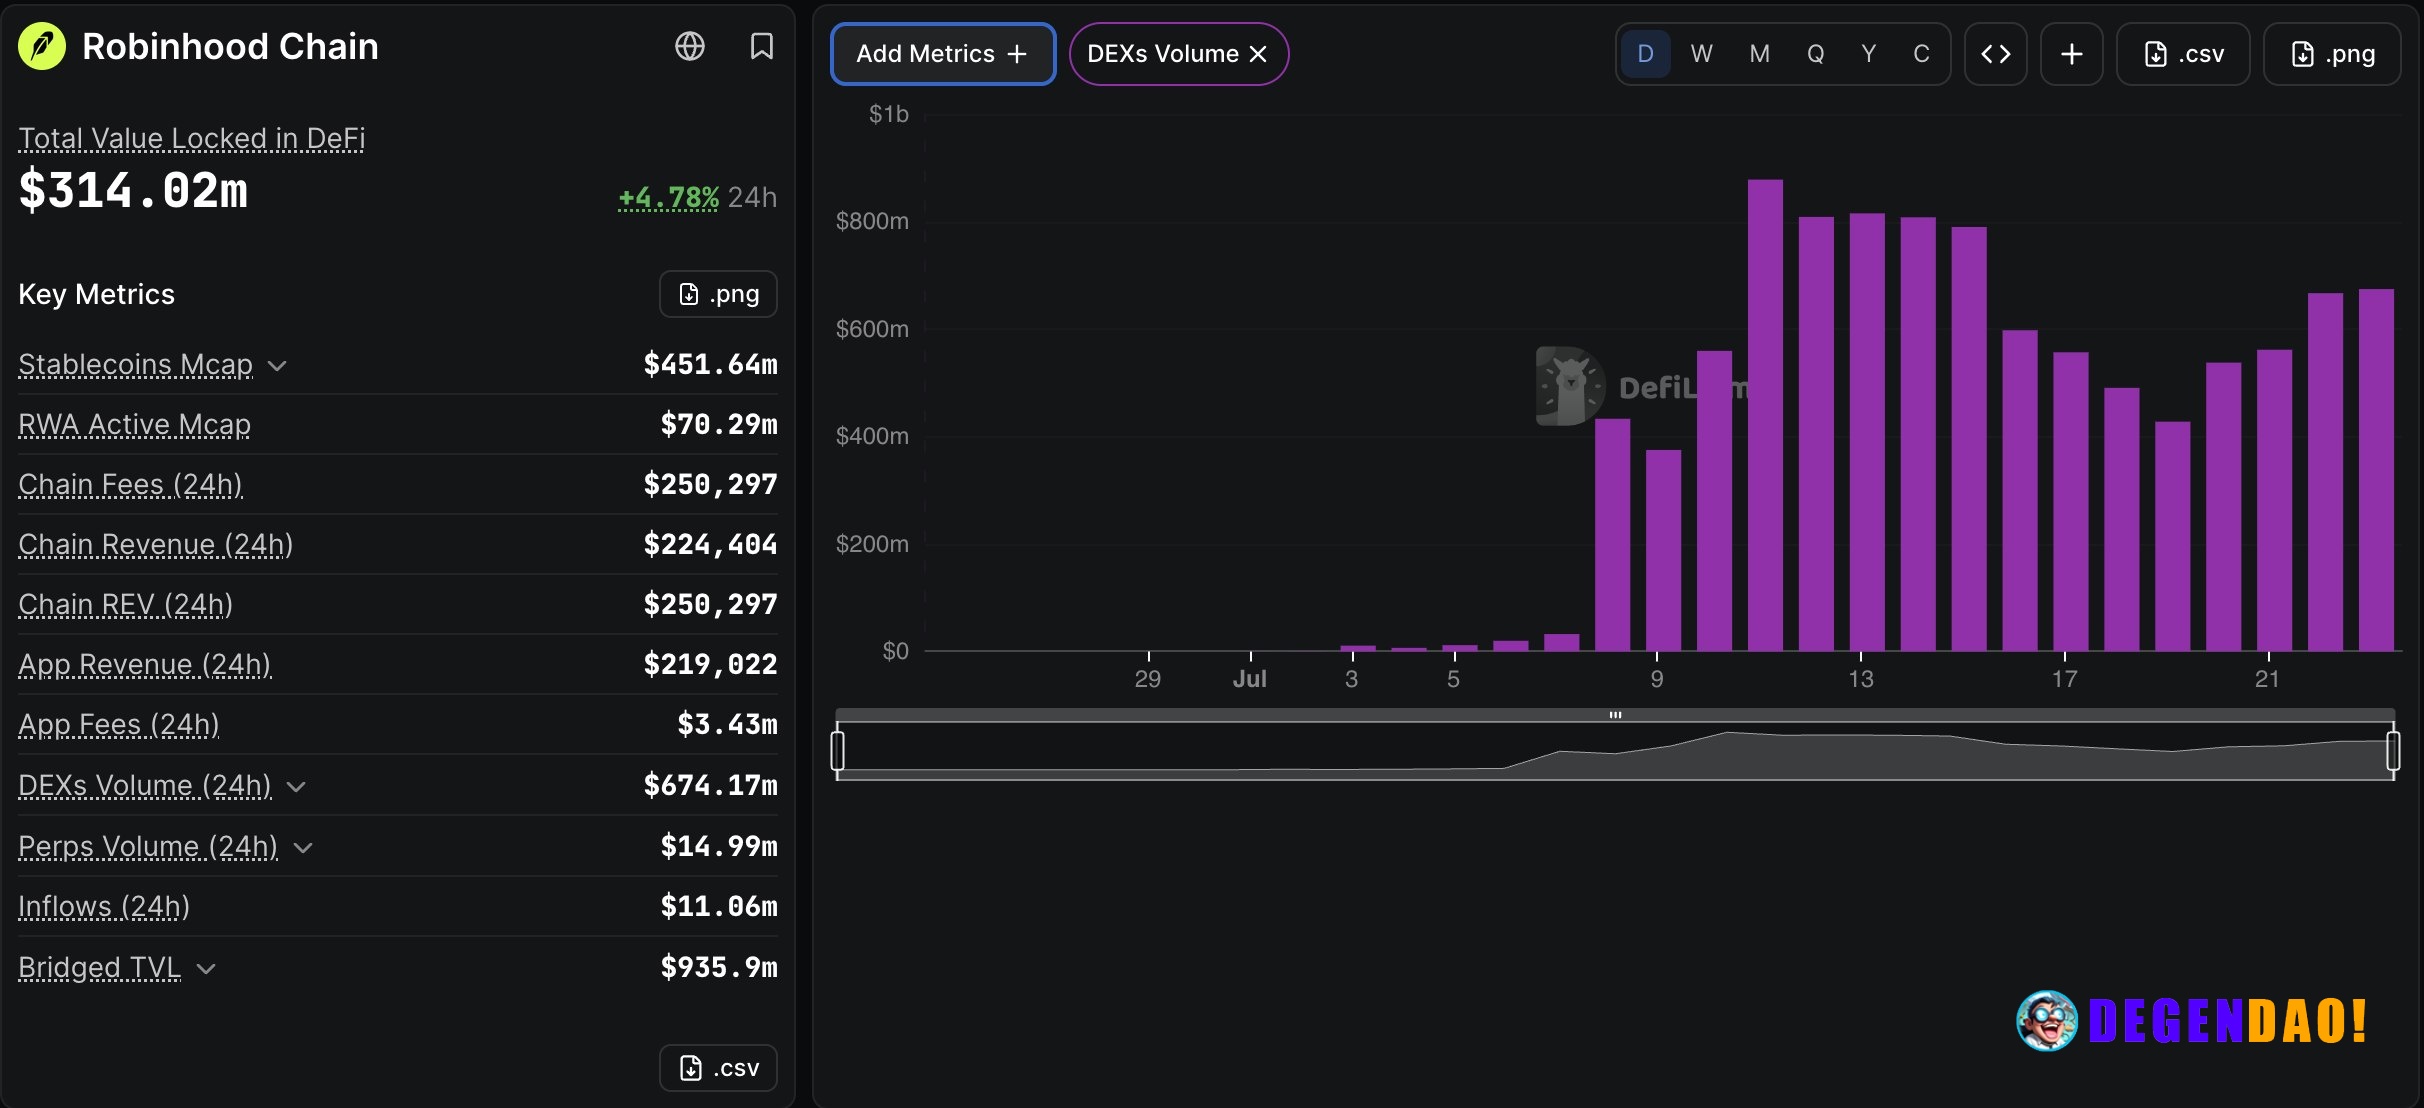Viewport: 2424px width, 1108px height.
Task: Switch chart to cumulative (C) view
Action: (x=1921, y=54)
